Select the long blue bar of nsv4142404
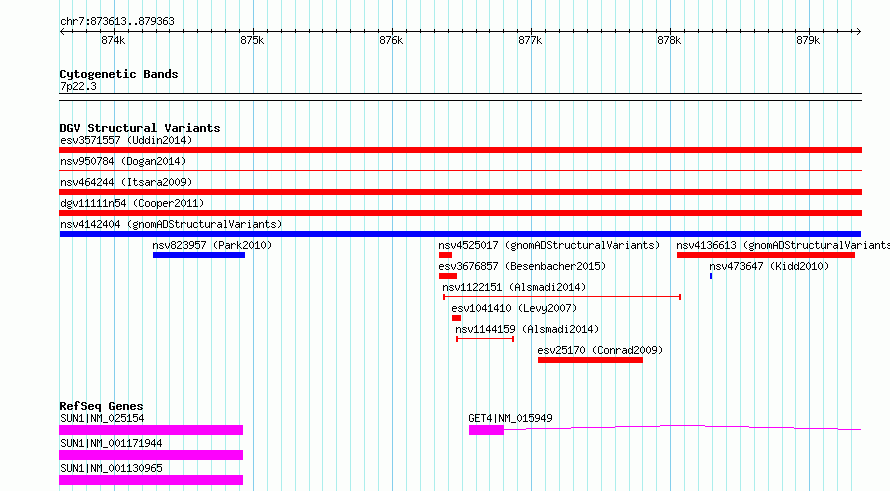 point(460,234)
